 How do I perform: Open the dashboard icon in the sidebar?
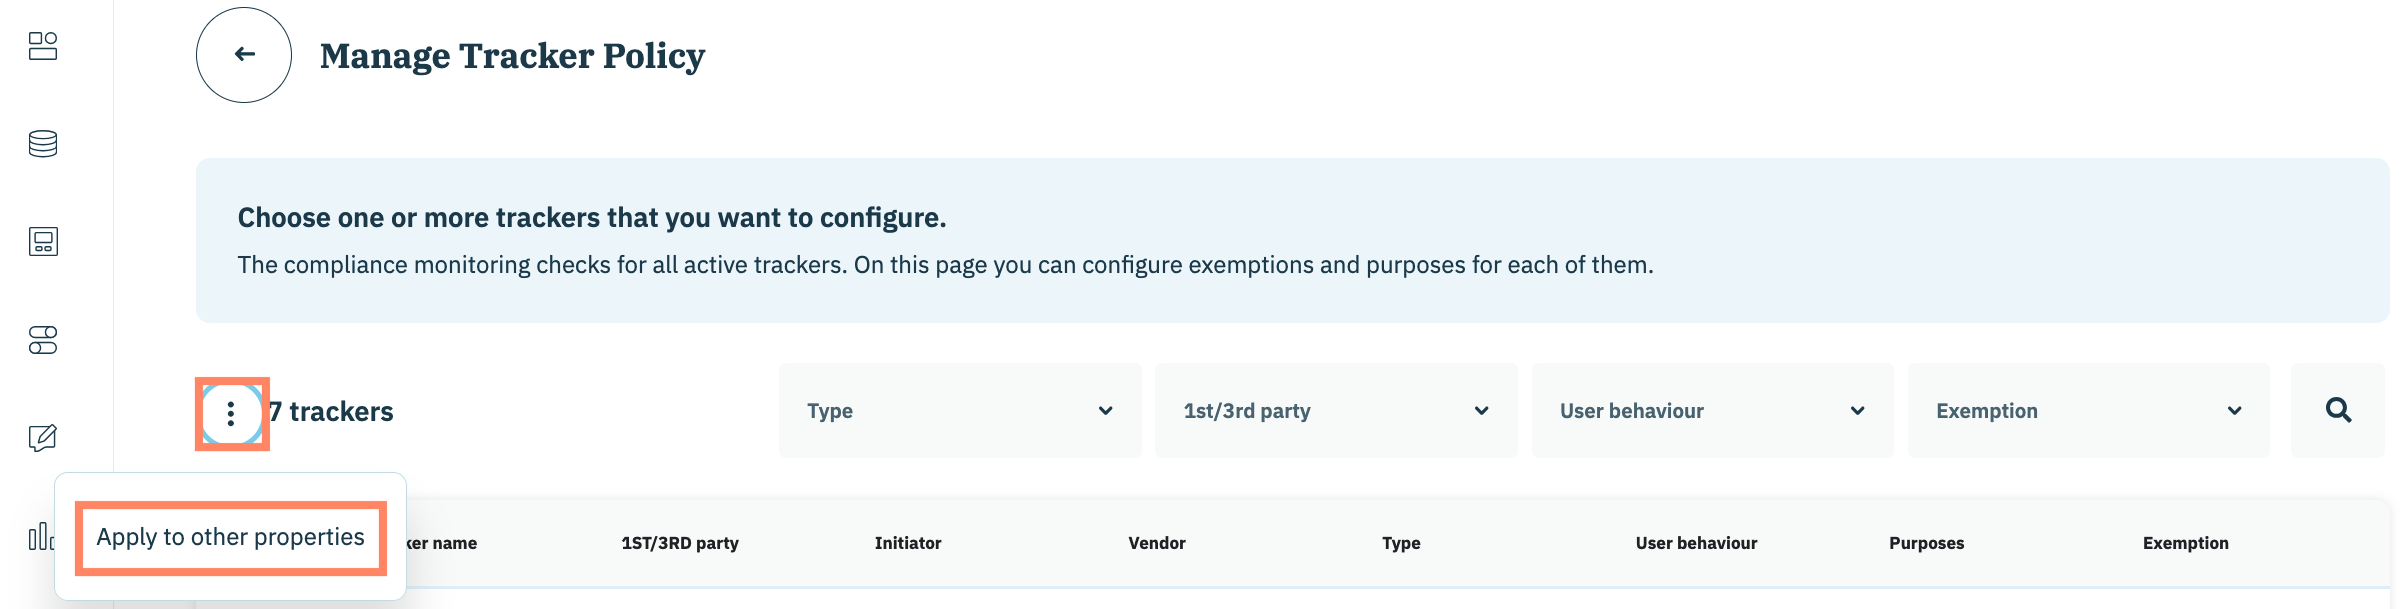click(x=43, y=46)
